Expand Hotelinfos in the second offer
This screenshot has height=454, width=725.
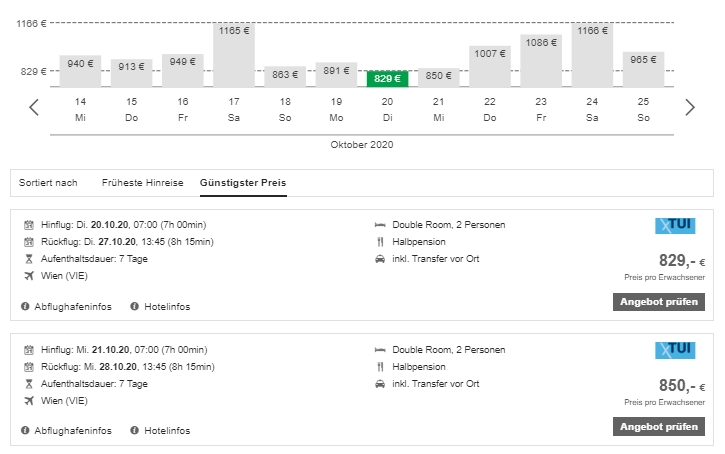166,430
